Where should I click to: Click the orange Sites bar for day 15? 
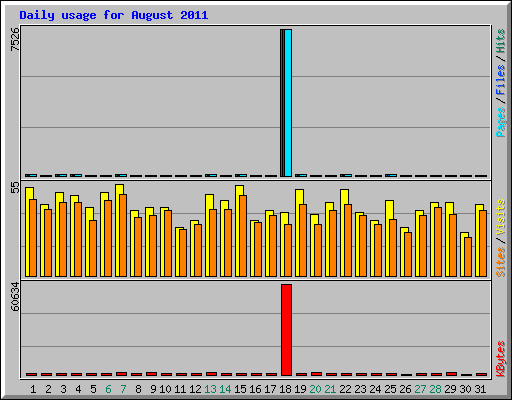coord(243,236)
